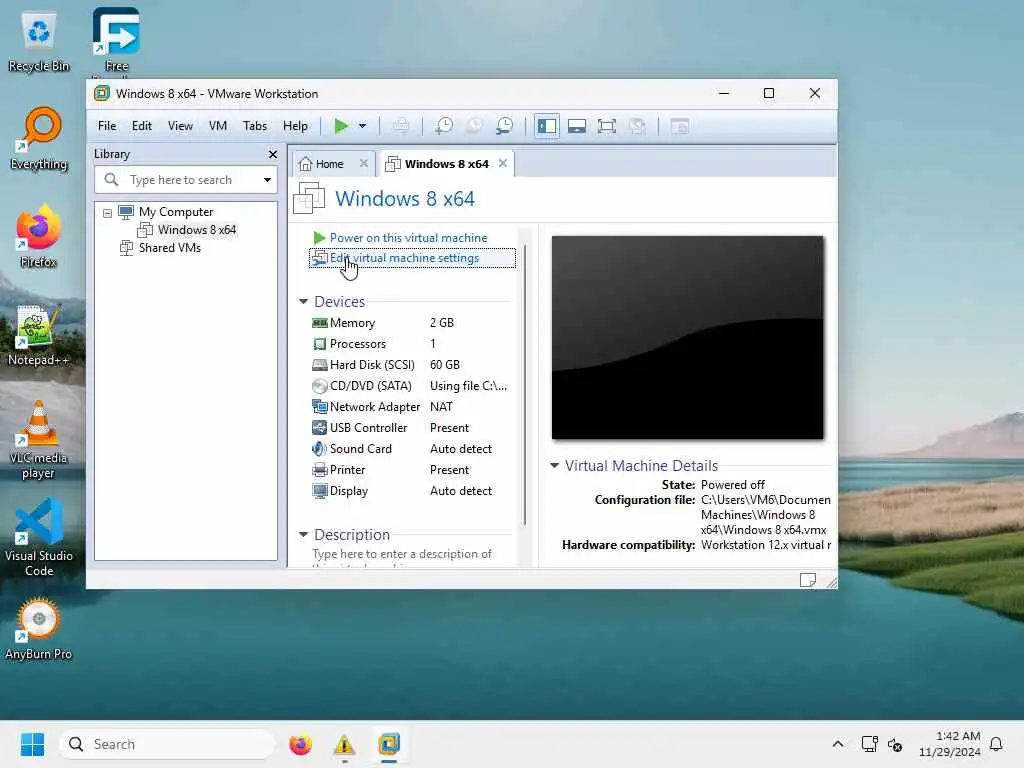Collapse the Virtual Machine Details section
The height and width of the screenshot is (768, 1024).
click(x=554, y=465)
